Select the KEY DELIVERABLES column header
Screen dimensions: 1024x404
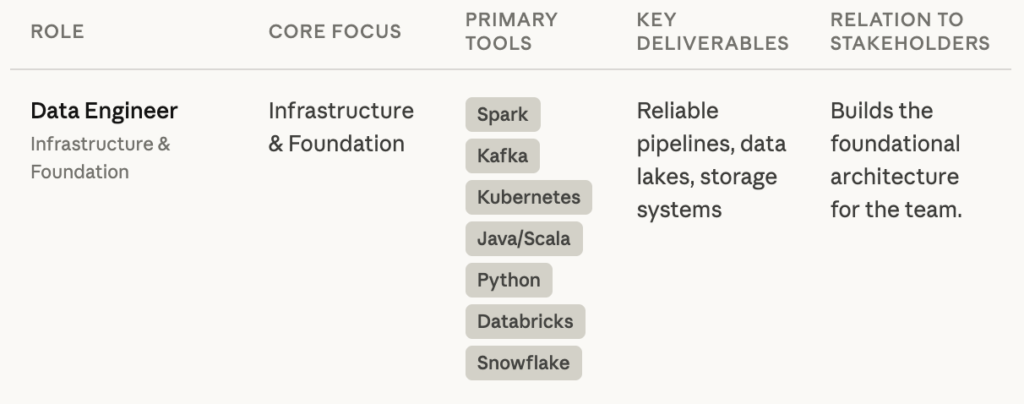(x=712, y=31)
